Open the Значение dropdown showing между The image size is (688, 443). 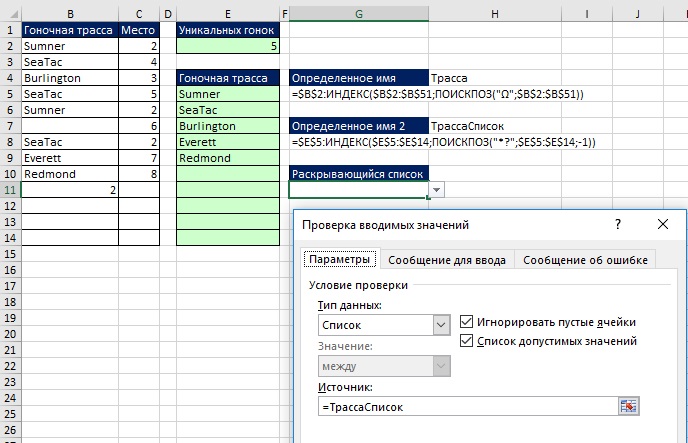point(441,367)
